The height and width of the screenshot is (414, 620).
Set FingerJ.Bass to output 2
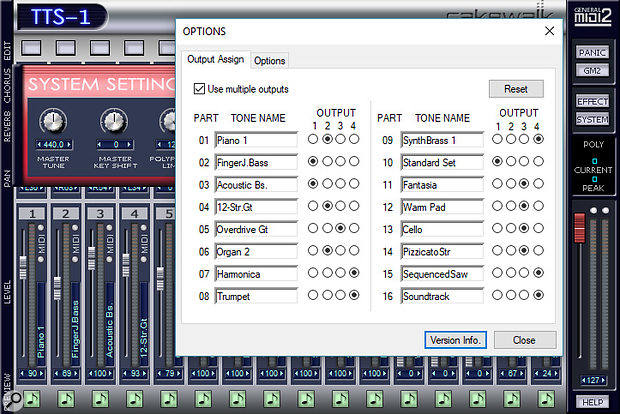point(327,161)
